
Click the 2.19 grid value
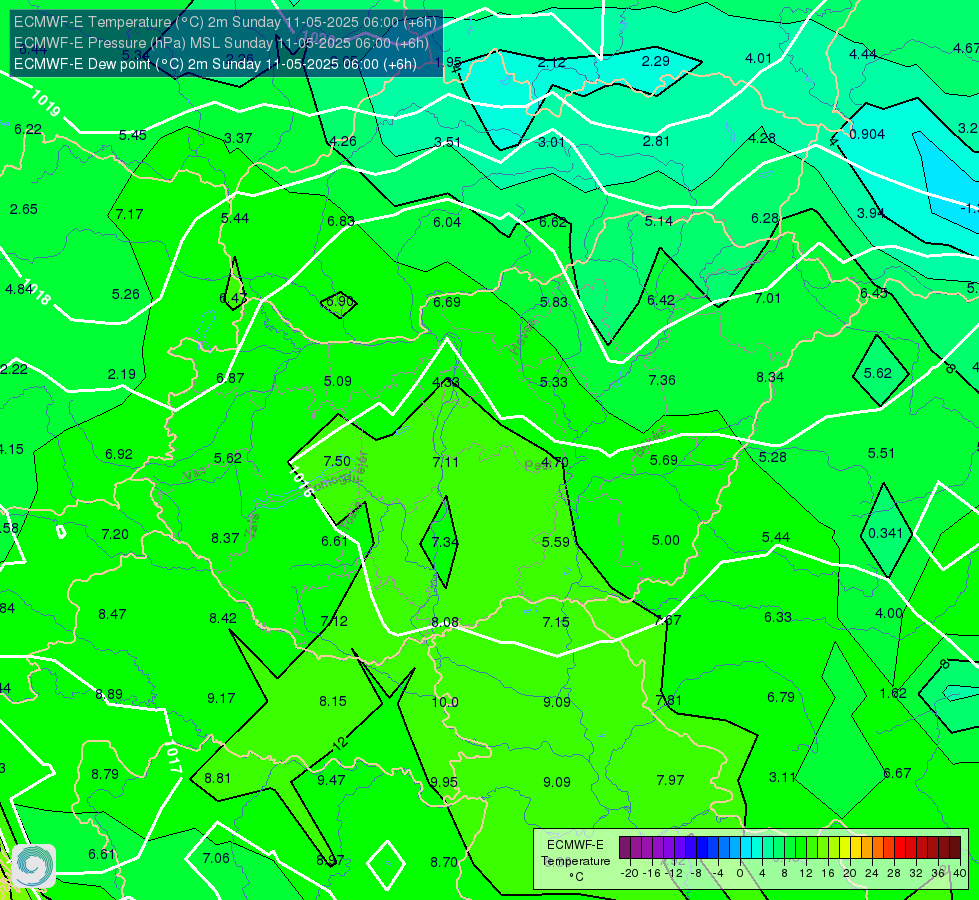(122, 374)
